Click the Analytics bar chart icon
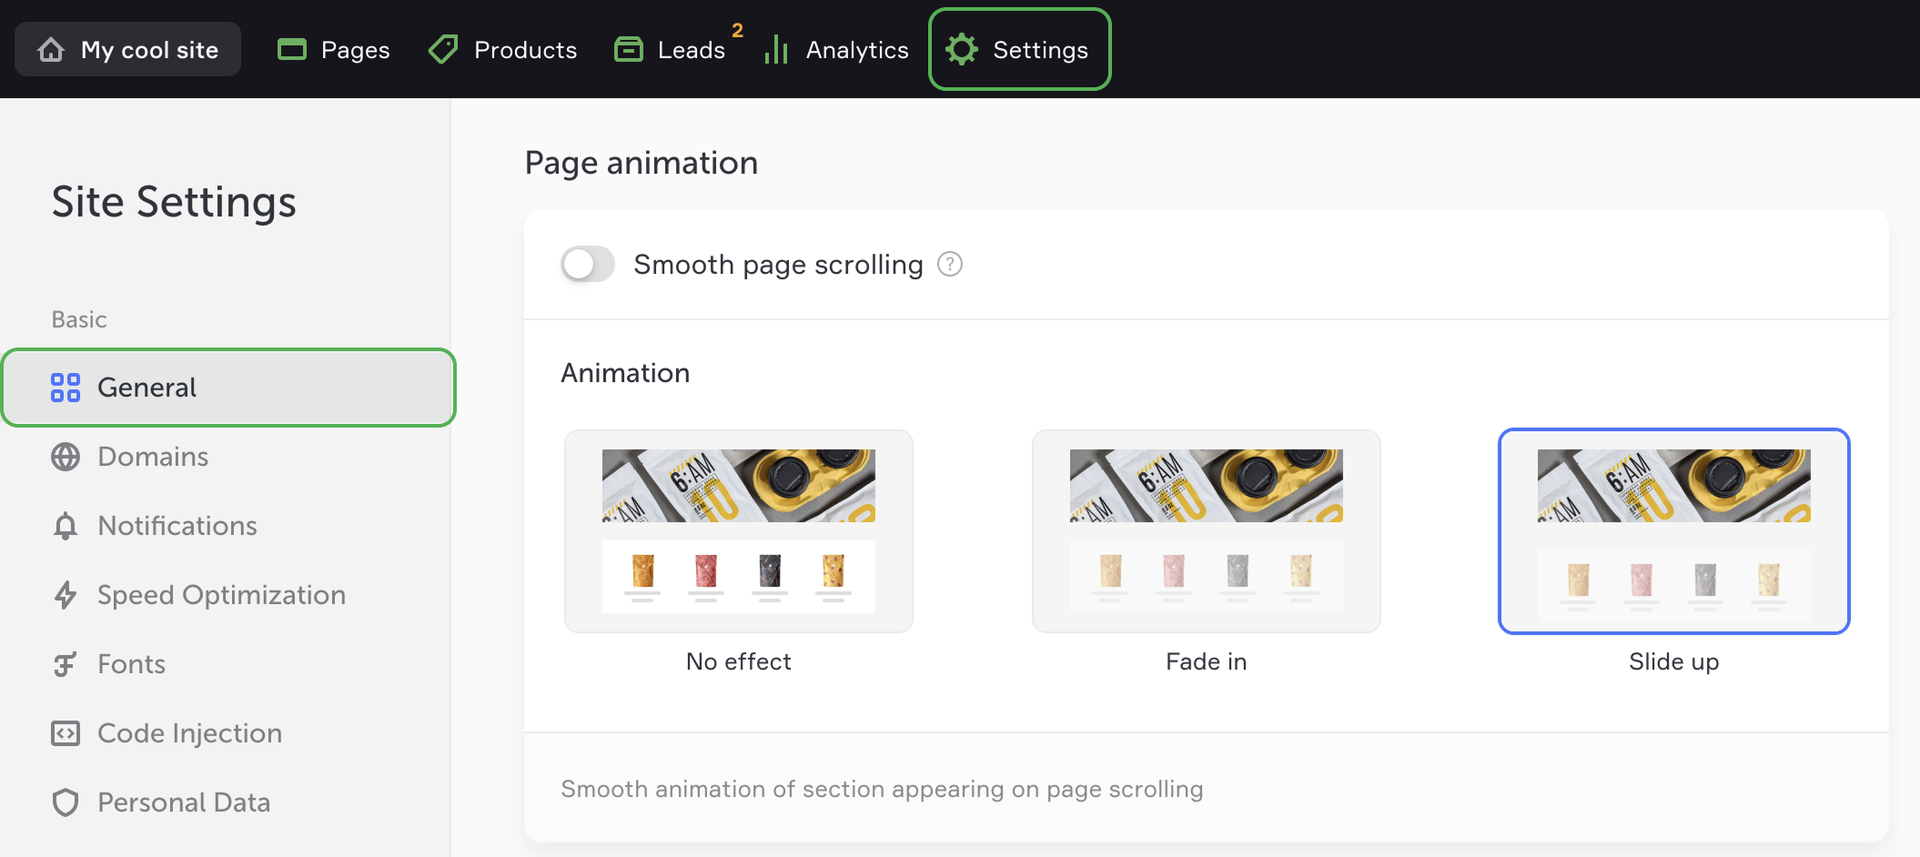Viewport: 1920px width, 857px height. 776,50
